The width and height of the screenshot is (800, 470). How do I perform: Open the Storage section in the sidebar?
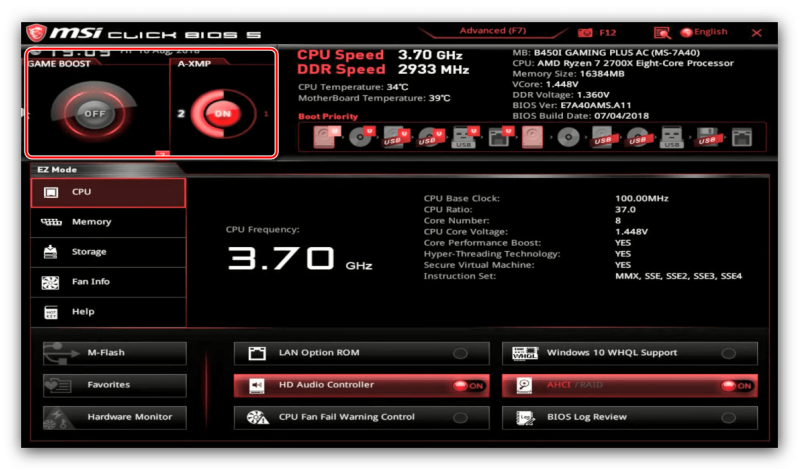[x=108, y=252]
